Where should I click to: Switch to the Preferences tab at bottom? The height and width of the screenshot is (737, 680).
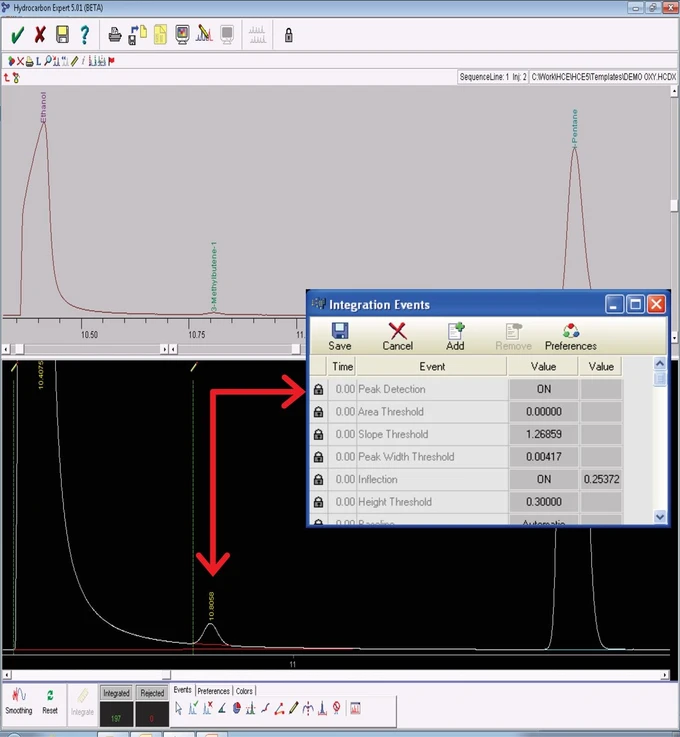point(213,691)
